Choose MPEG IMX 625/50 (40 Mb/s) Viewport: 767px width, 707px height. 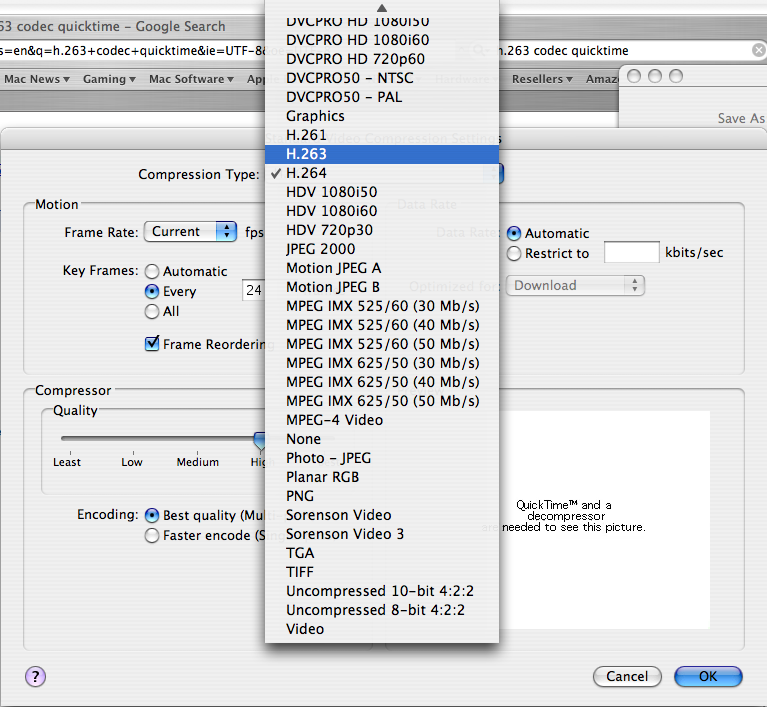(382, 382)
